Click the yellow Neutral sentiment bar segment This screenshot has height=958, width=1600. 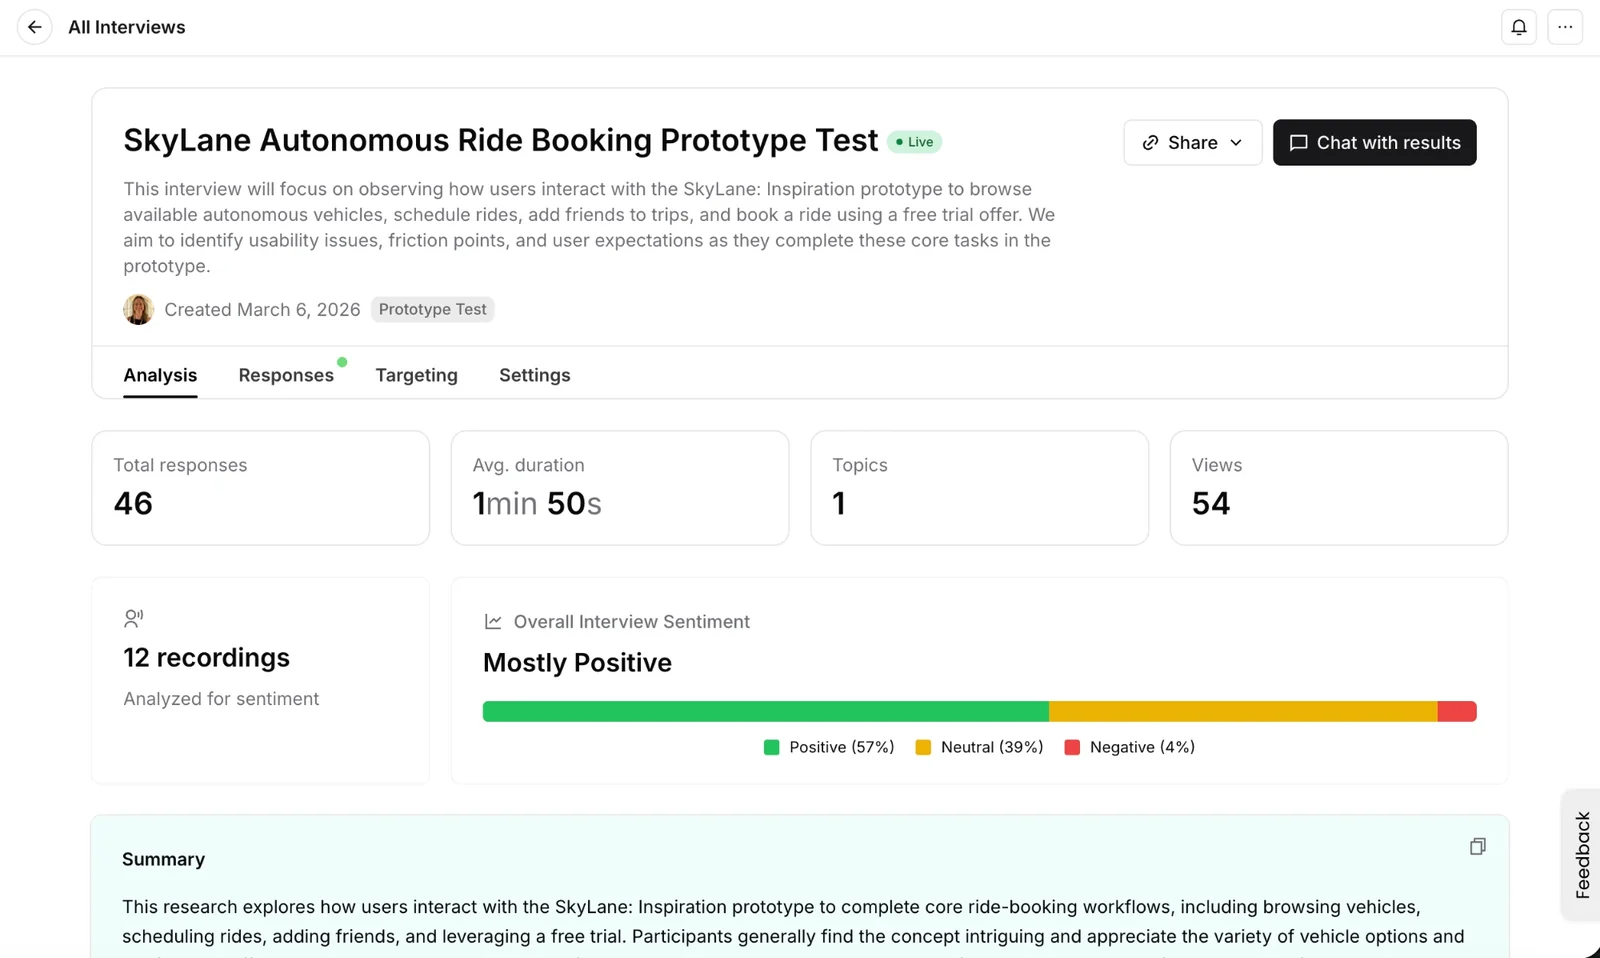click(x=1243, y=711)
